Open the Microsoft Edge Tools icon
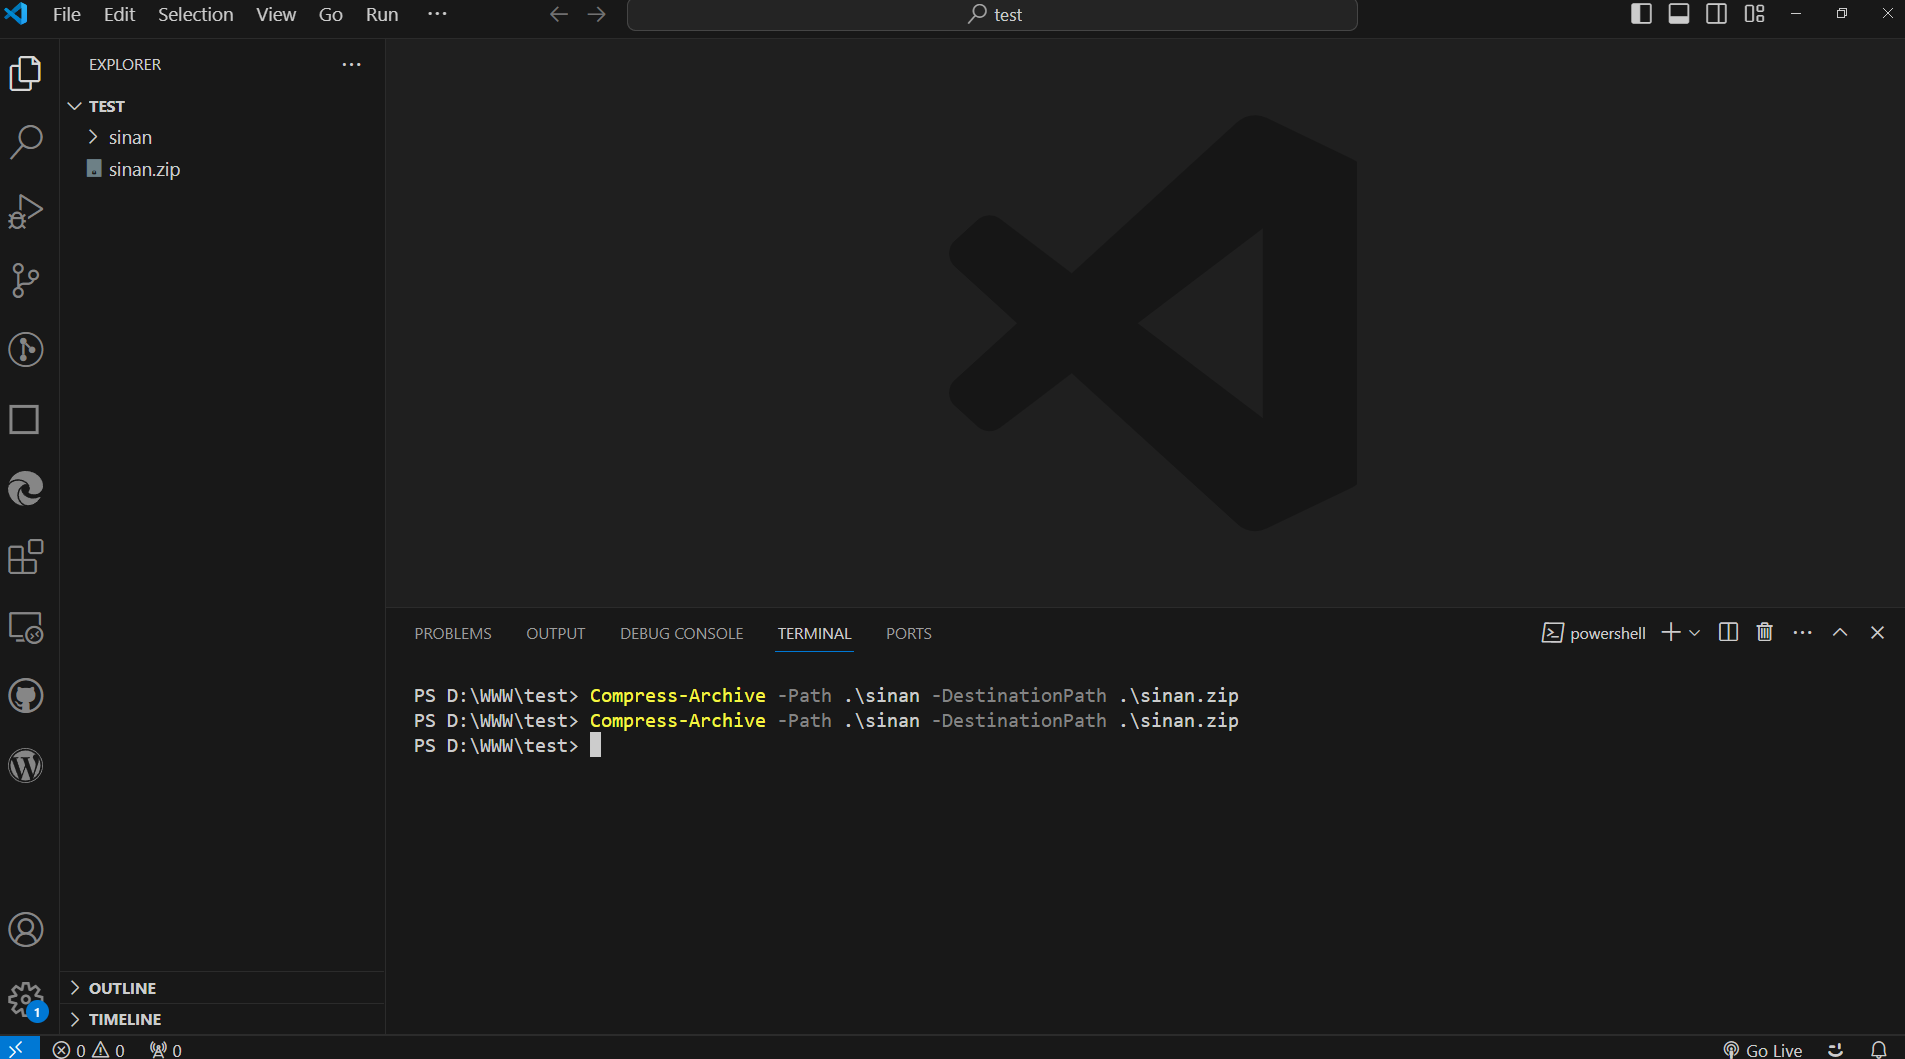 click(x=25, y=488)
